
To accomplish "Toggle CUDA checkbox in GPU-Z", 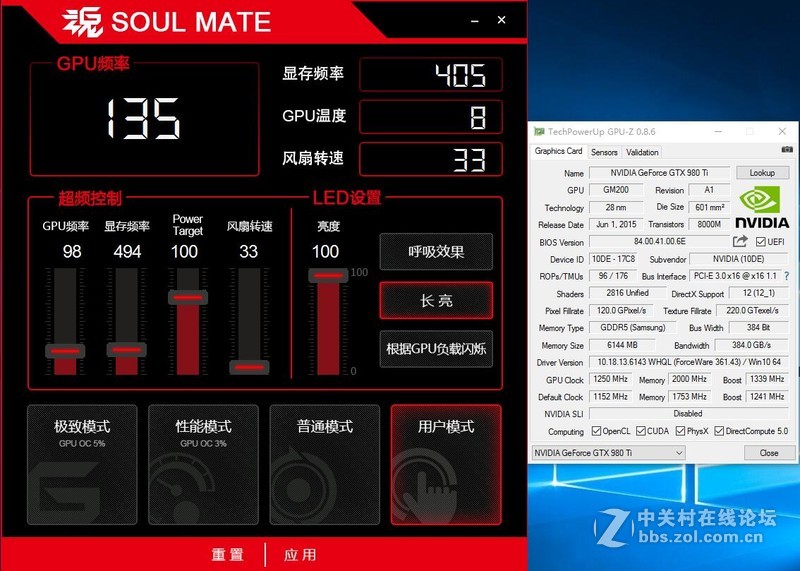I will click(x=640, y=431).
